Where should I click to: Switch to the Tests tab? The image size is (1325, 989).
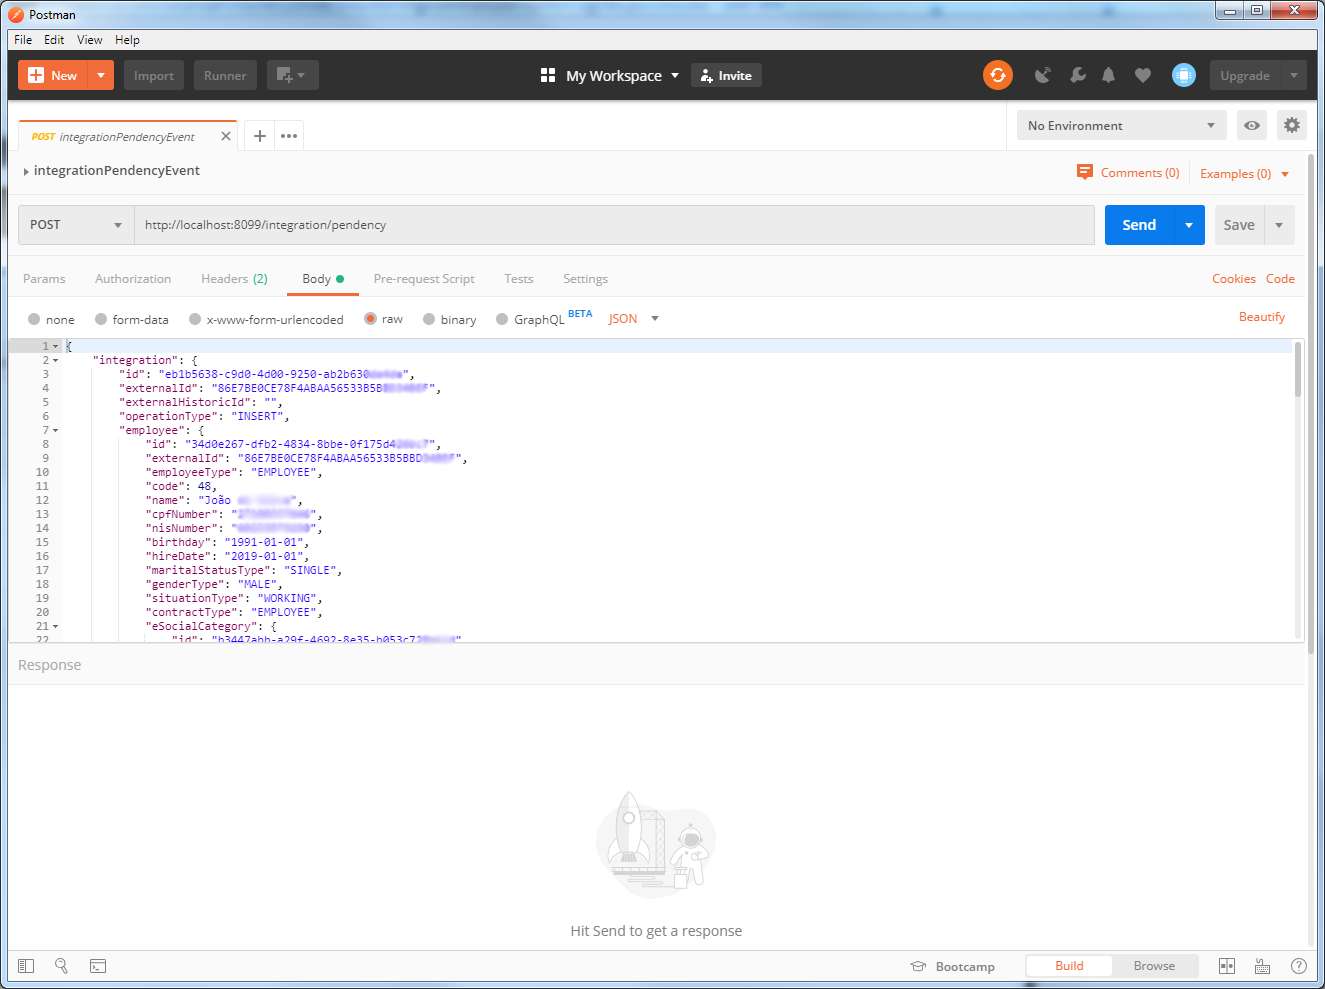[x=519, y=279]
